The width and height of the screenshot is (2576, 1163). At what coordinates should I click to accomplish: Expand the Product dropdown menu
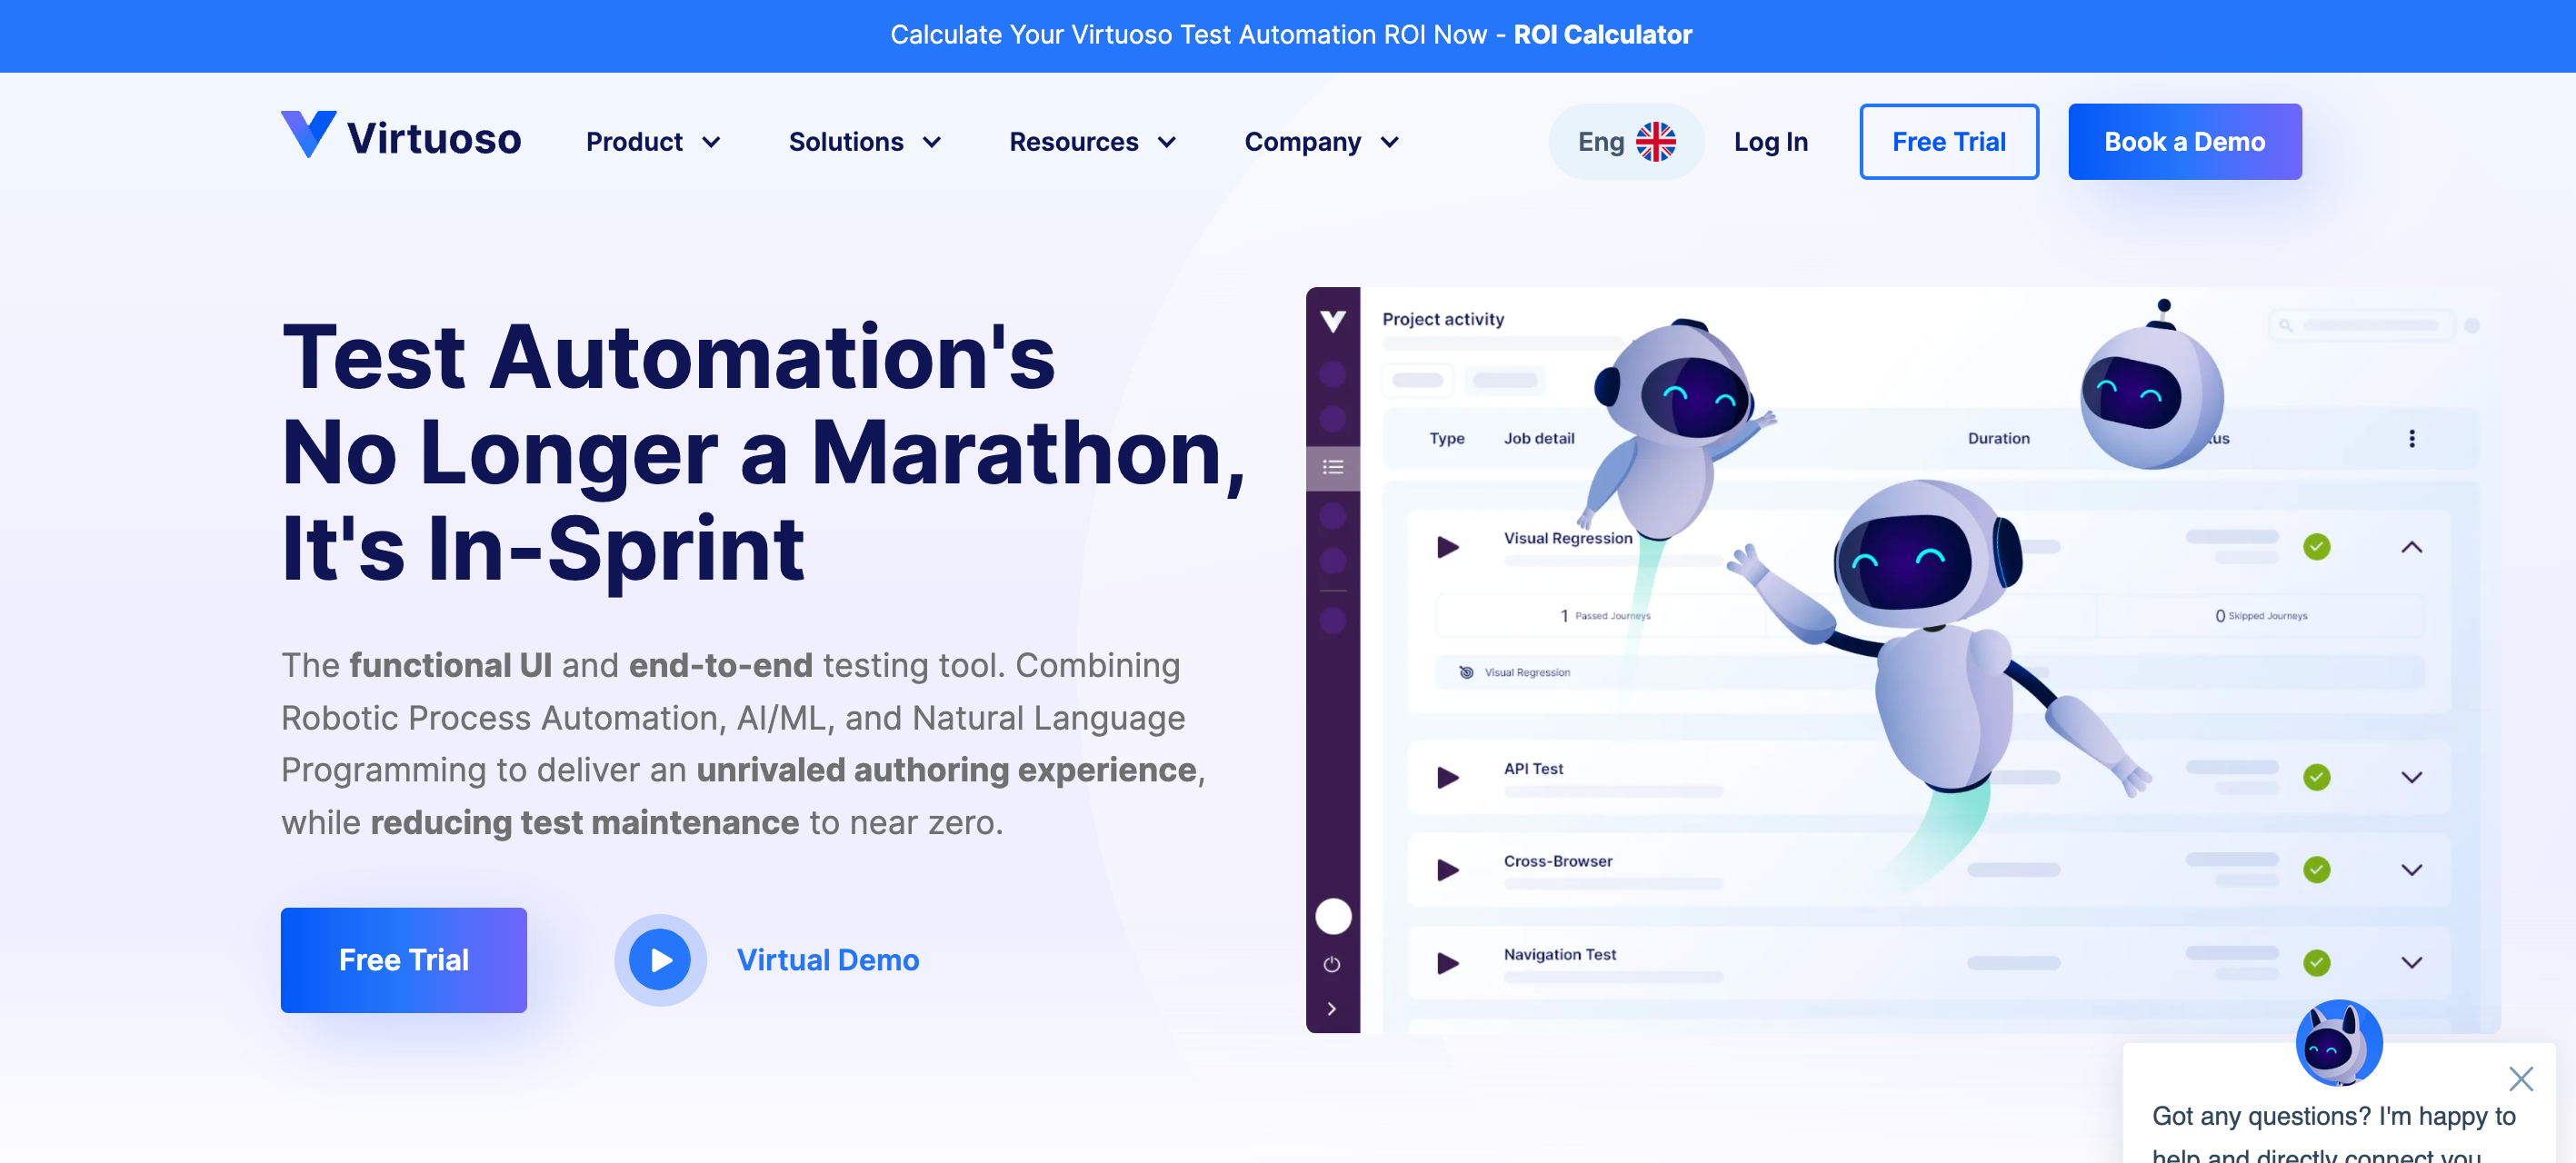tap(655, 141)
